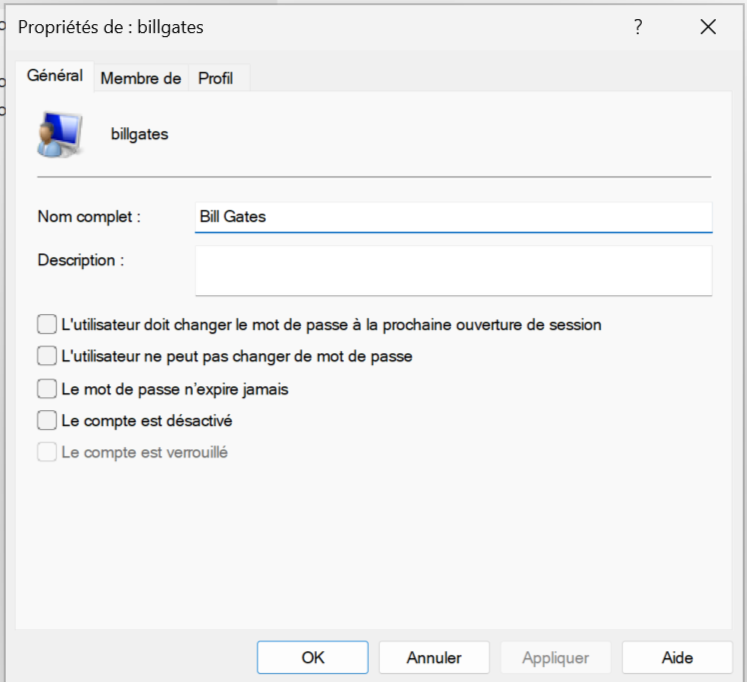Screen dimensions: 747x682
Task: Click the Propriétés de : billgates title
Action: pyautogui.click(x=111, y=27)
